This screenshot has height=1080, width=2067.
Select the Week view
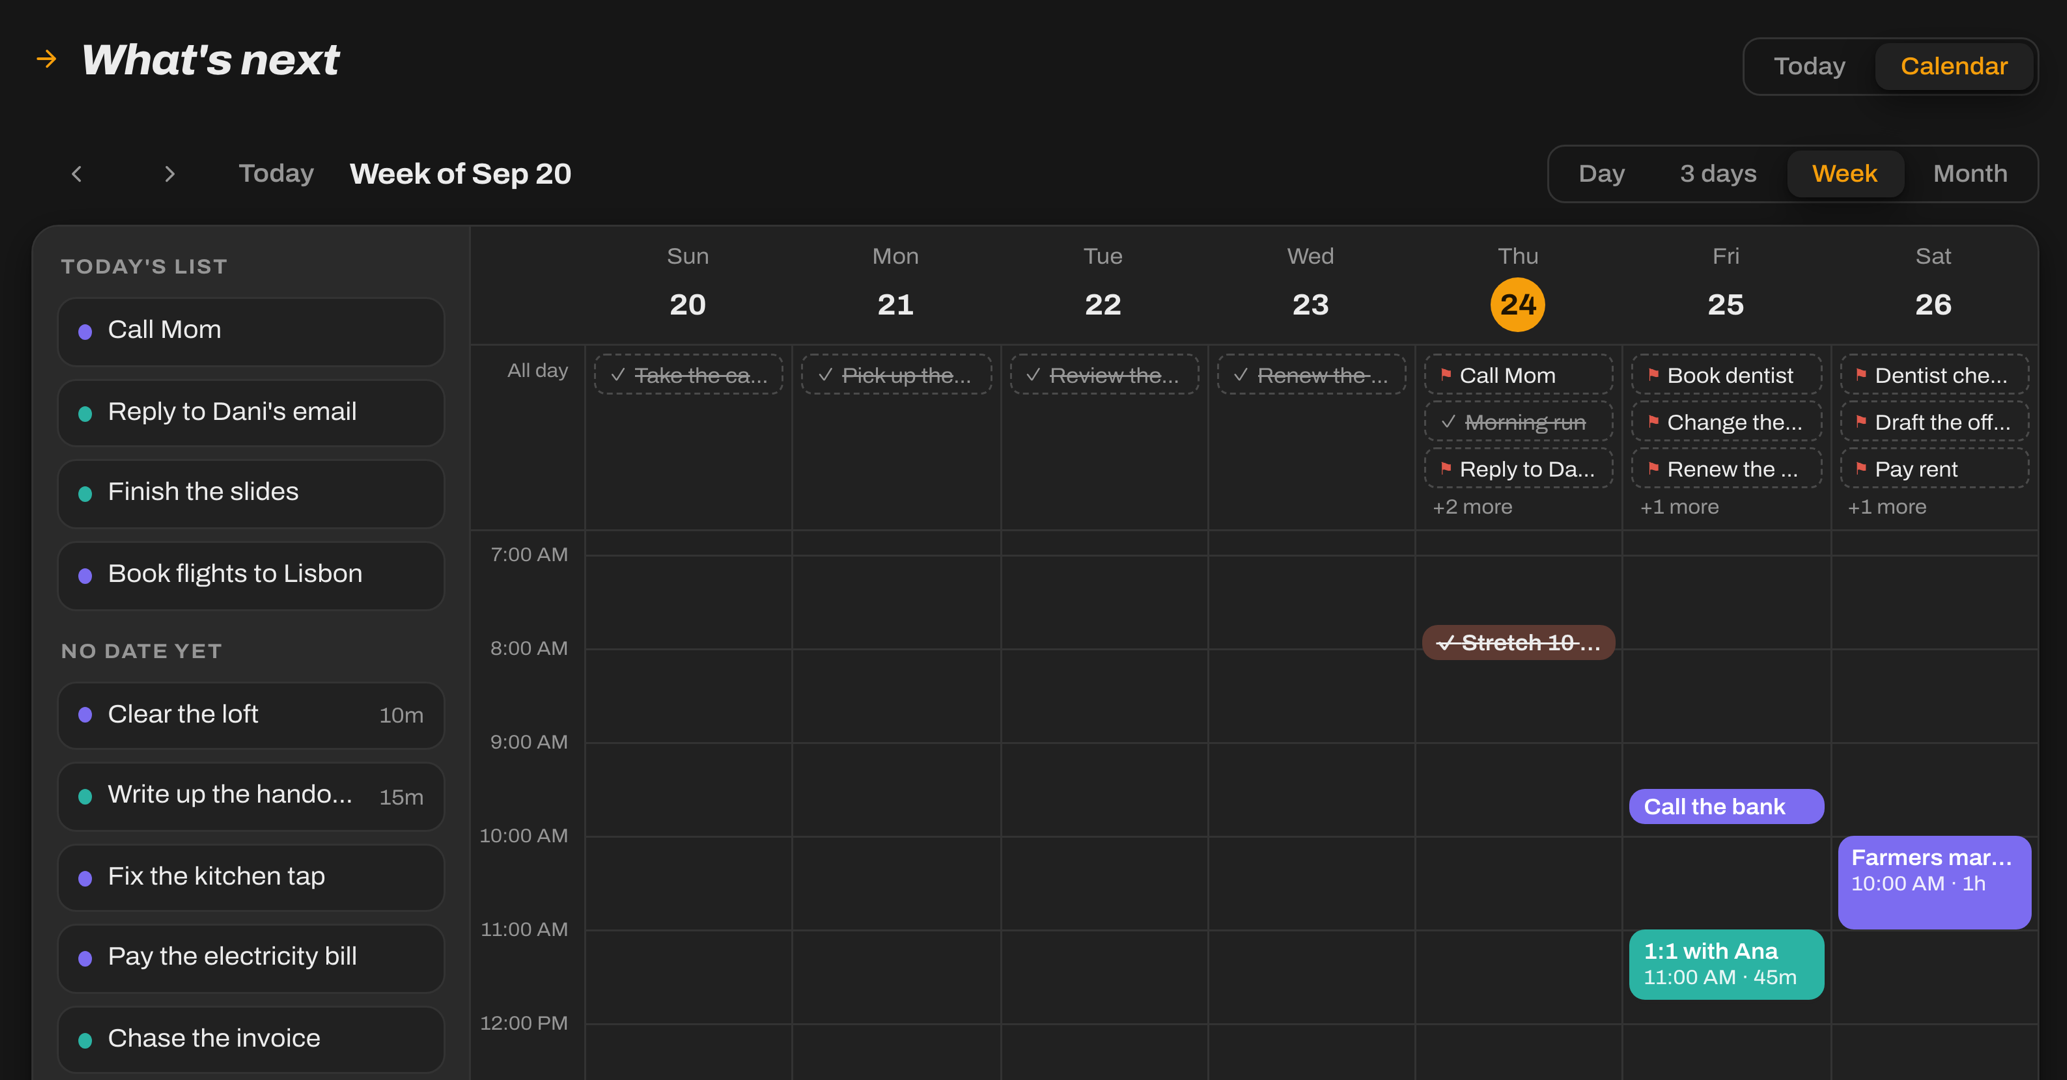click(1844, 174)
